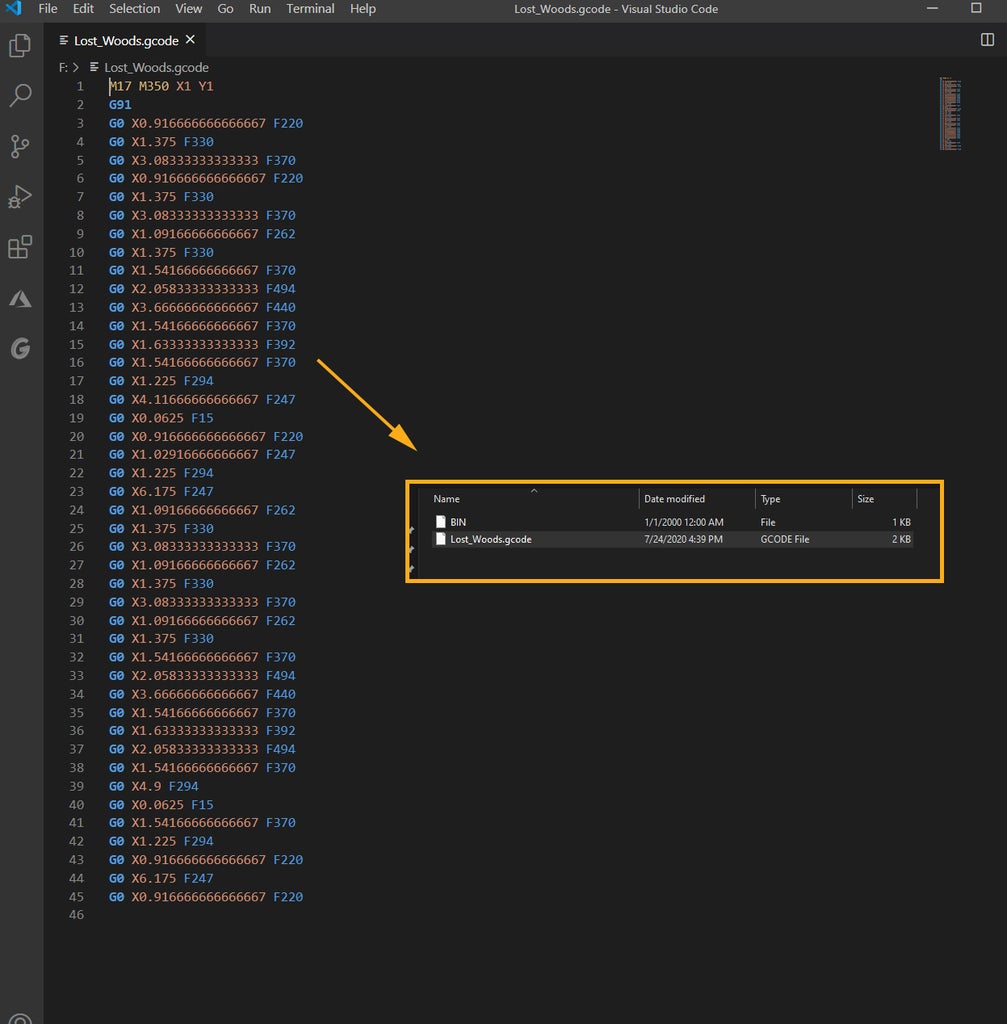1007x1024 pixels.
Task: Expand the breadcrumb chevron after F:
Action: (x=76, y=67)
